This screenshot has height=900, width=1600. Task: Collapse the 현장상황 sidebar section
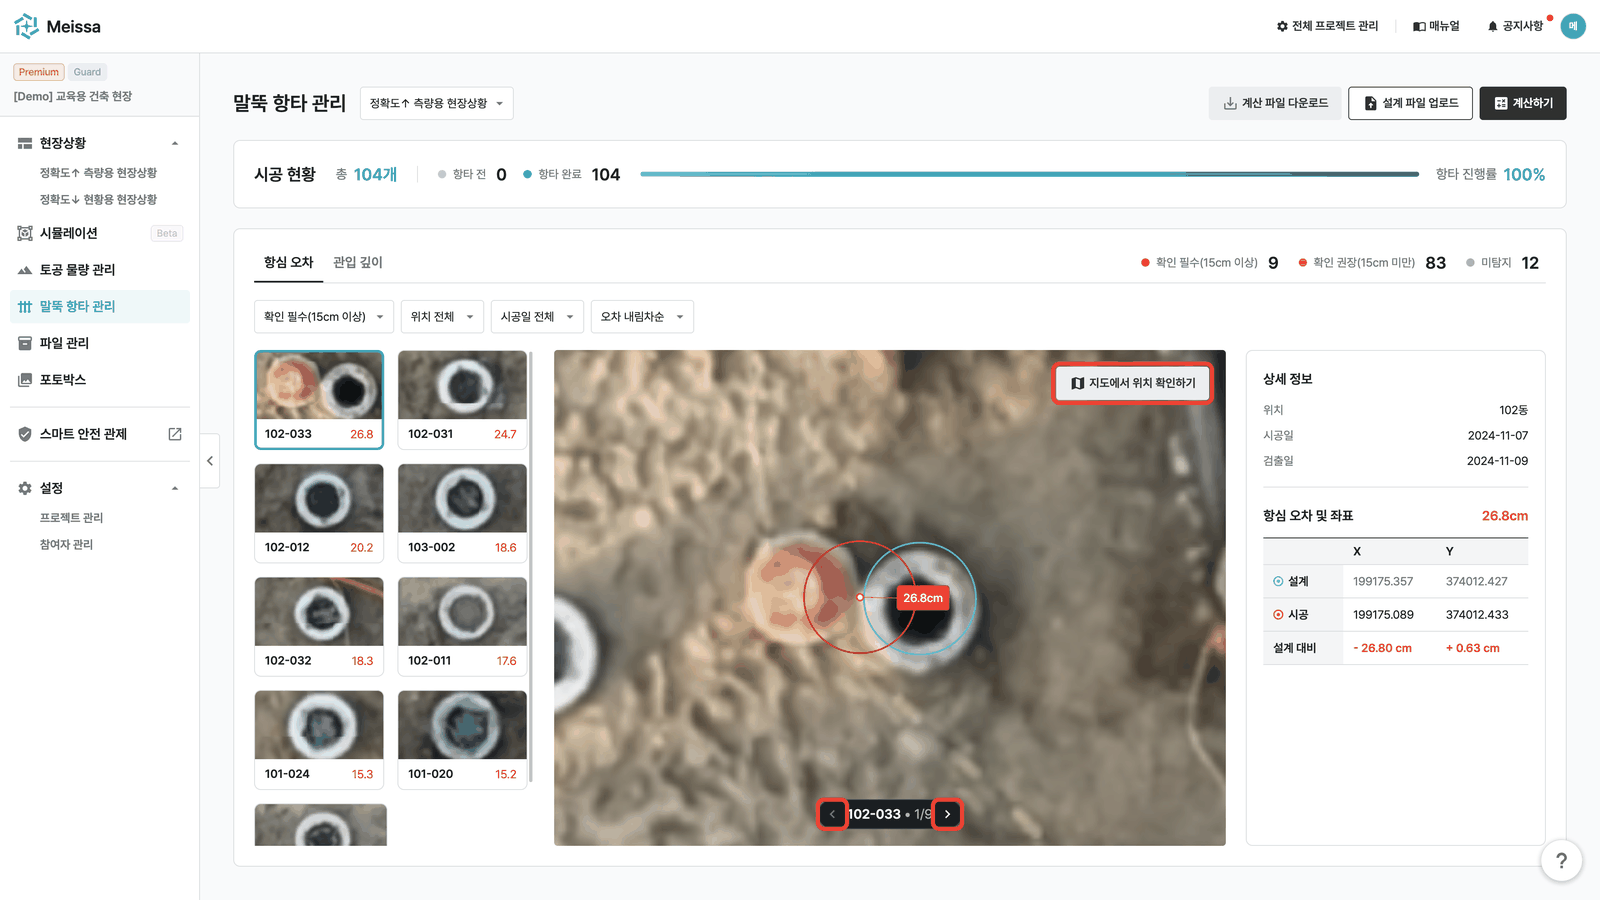(175, 143)
